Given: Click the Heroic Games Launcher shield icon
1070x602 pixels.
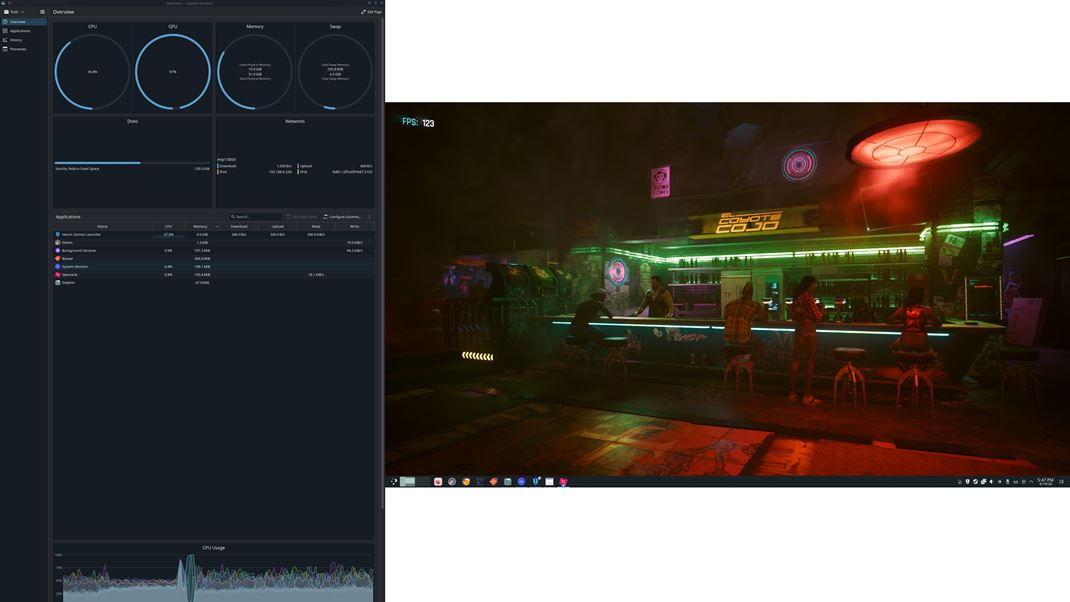Looking at the screenshot, I should [57, 234].
